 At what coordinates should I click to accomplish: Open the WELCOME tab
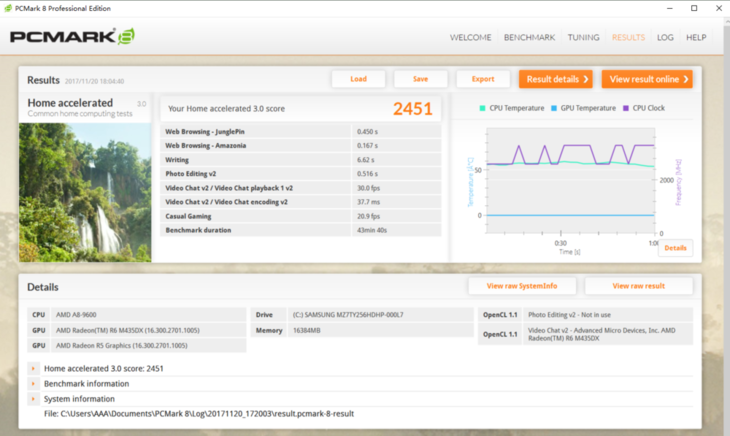[x=470, y=38]
